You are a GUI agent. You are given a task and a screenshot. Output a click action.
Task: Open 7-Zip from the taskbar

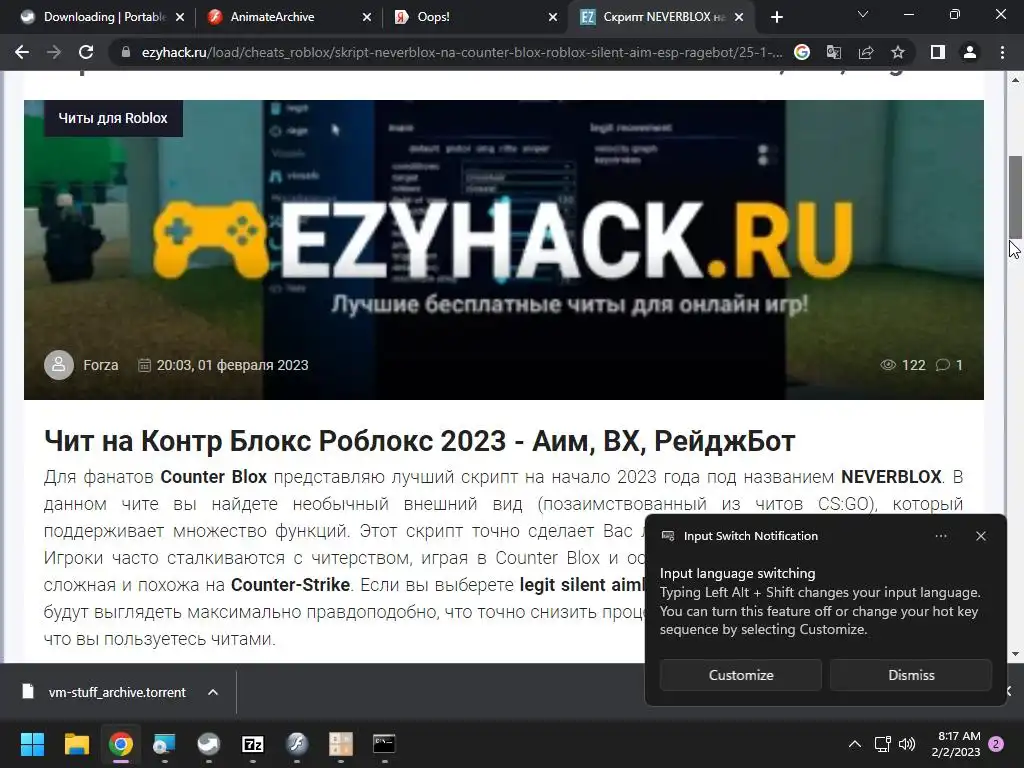click(253, 744)
